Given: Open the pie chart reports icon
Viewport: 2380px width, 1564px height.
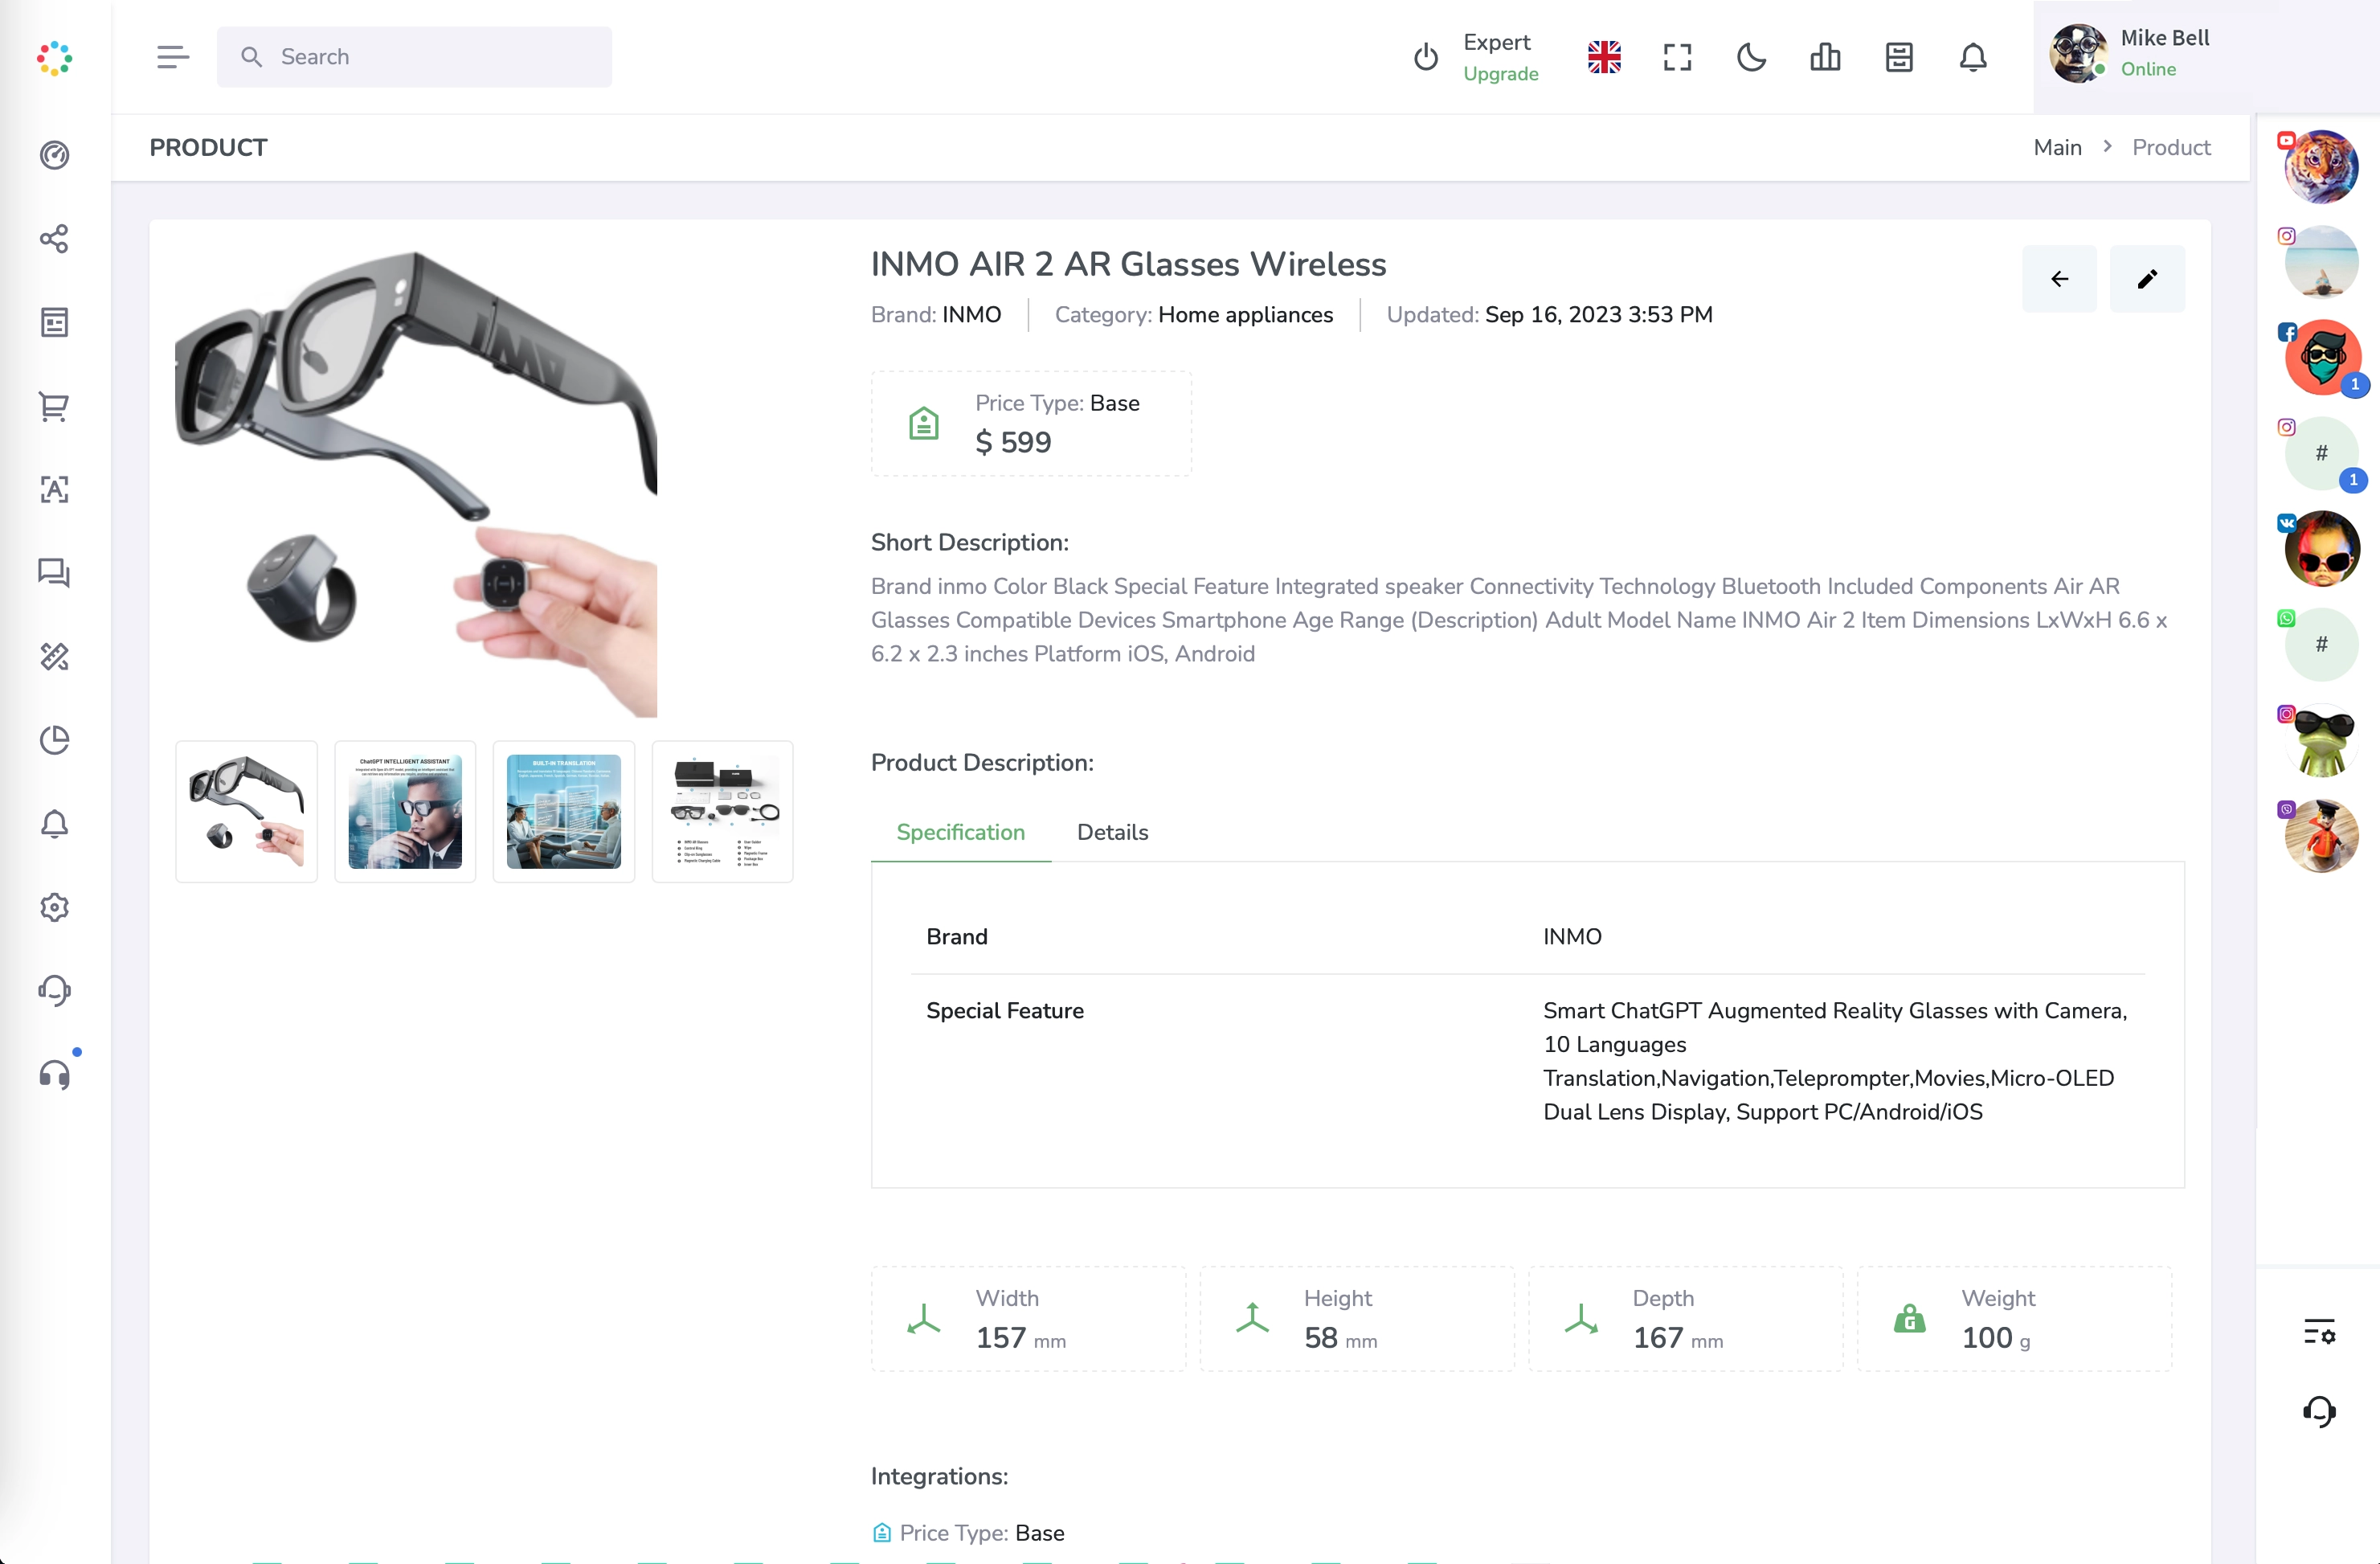Looking at the screenshot, I should click(54, 740).
